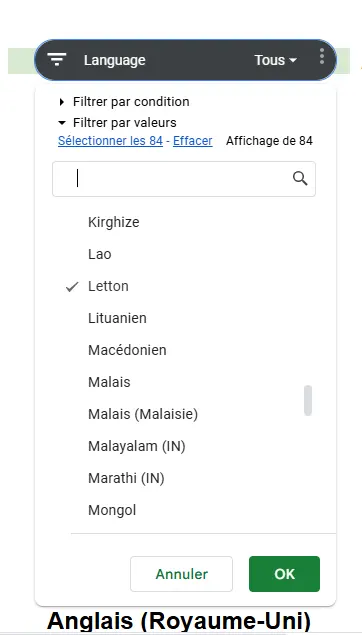Click the Sélectionner les 84 link
Viewport: 362px width, 635px height.
111,141
